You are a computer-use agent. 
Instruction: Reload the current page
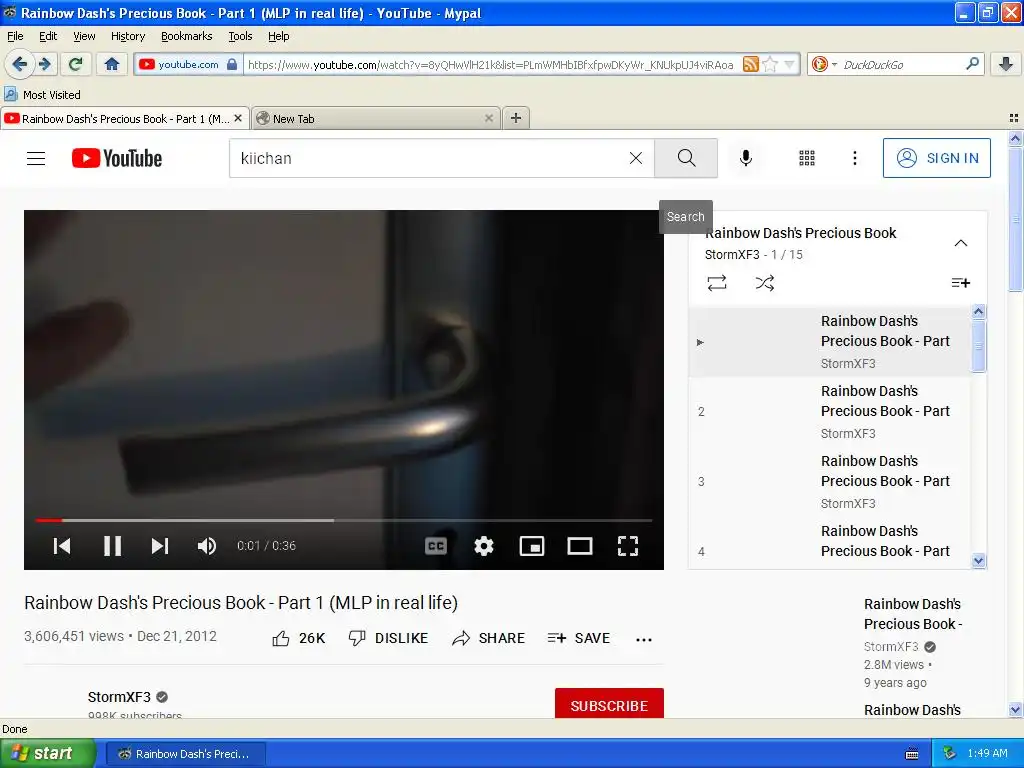tap(75, 64)
